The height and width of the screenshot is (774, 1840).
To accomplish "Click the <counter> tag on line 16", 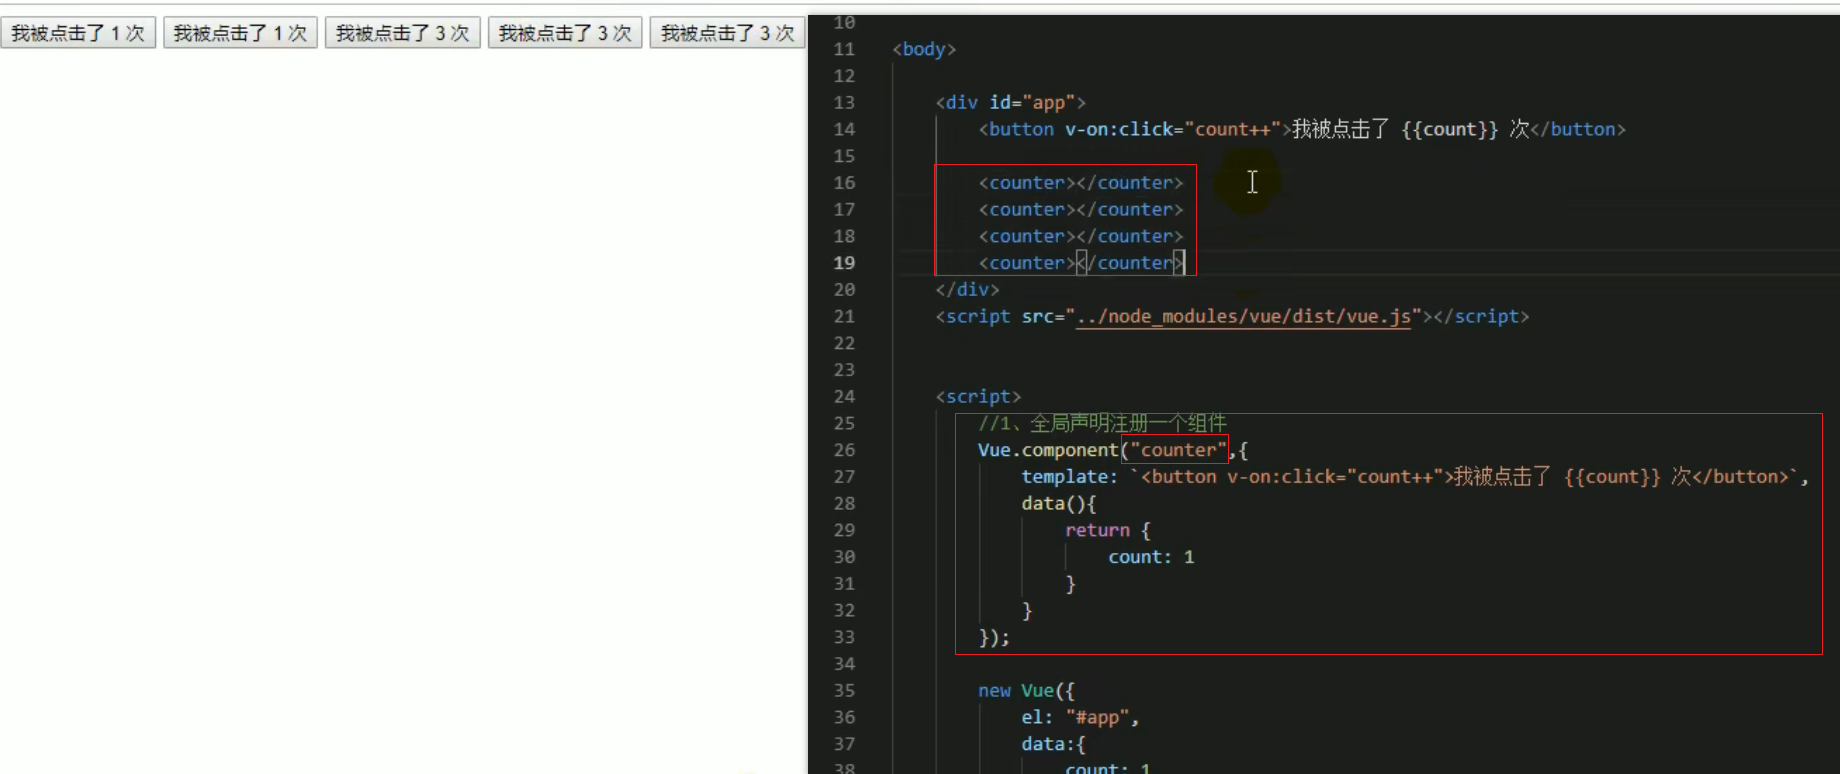I will [x=1081, y=183].
